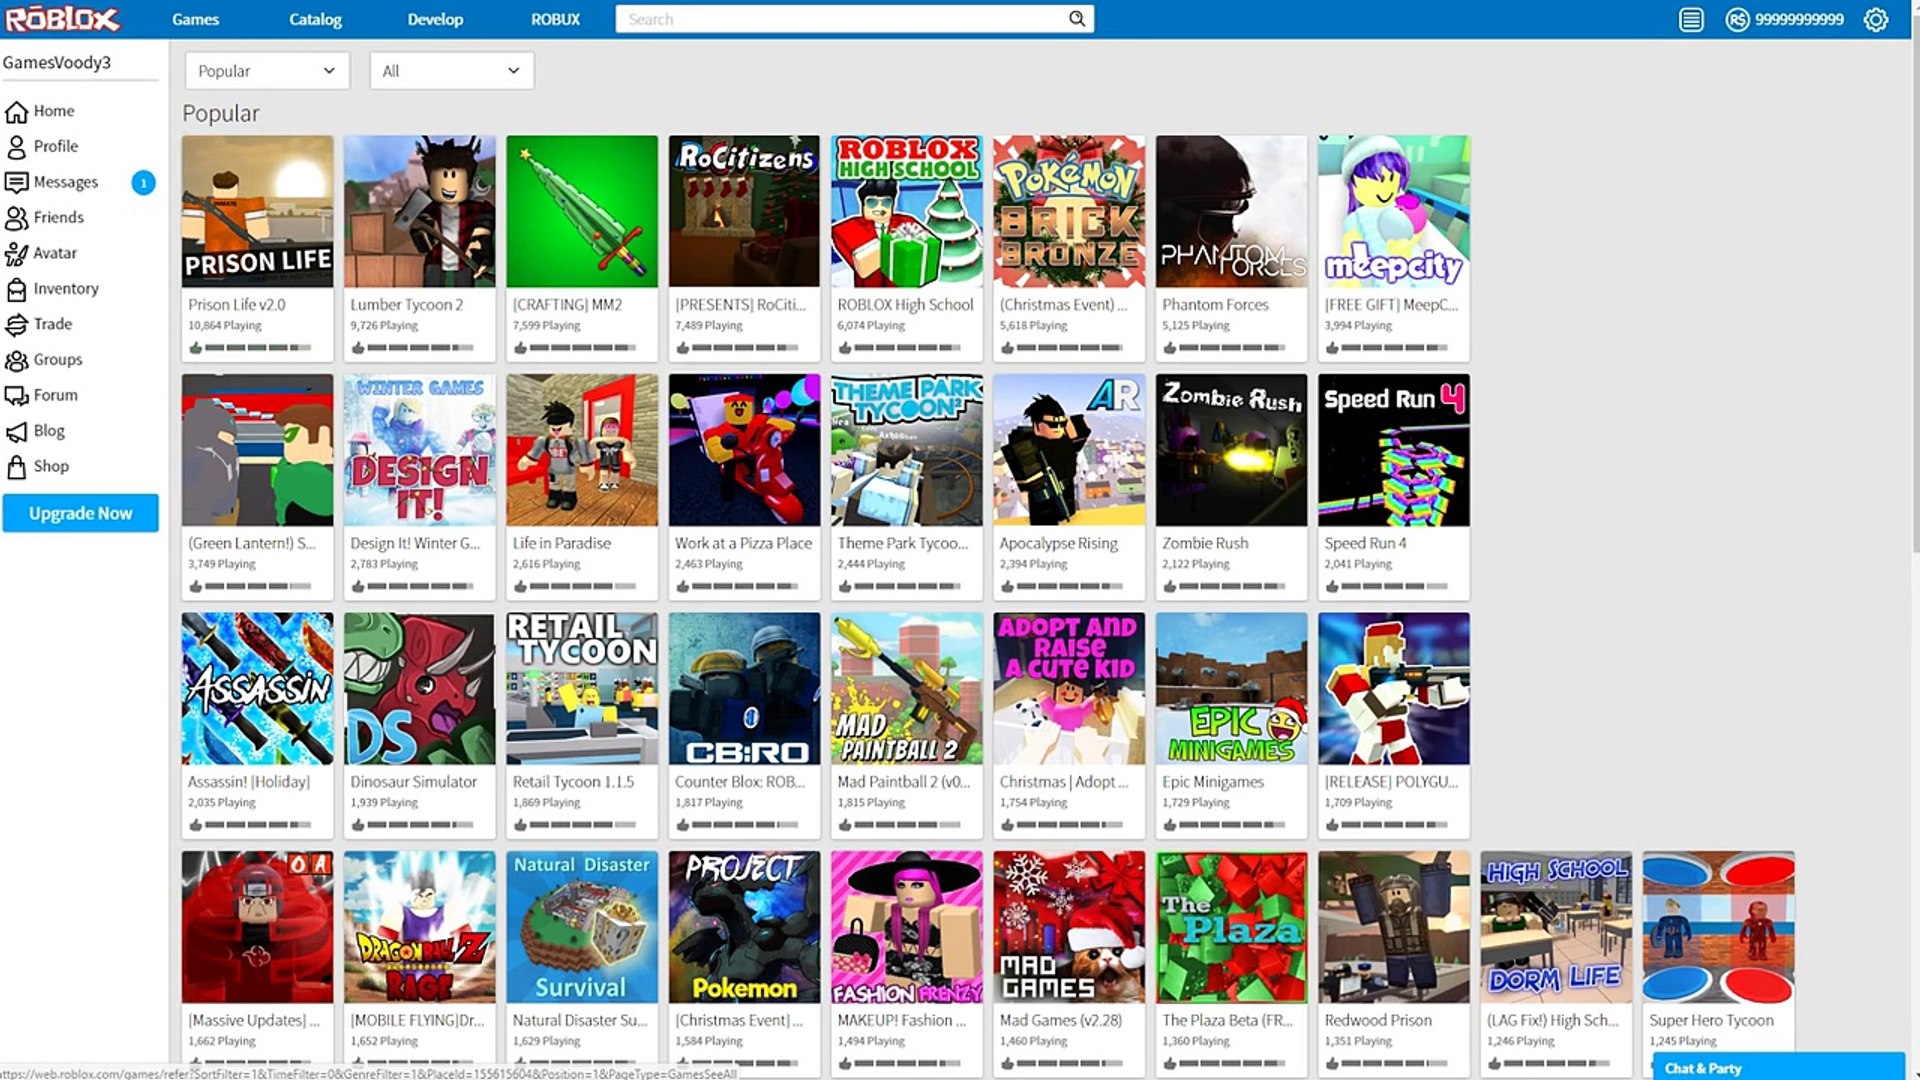Open the Catalog menu item
1920x1080 pixels.
pyautogui.click(x=315, y=19)
